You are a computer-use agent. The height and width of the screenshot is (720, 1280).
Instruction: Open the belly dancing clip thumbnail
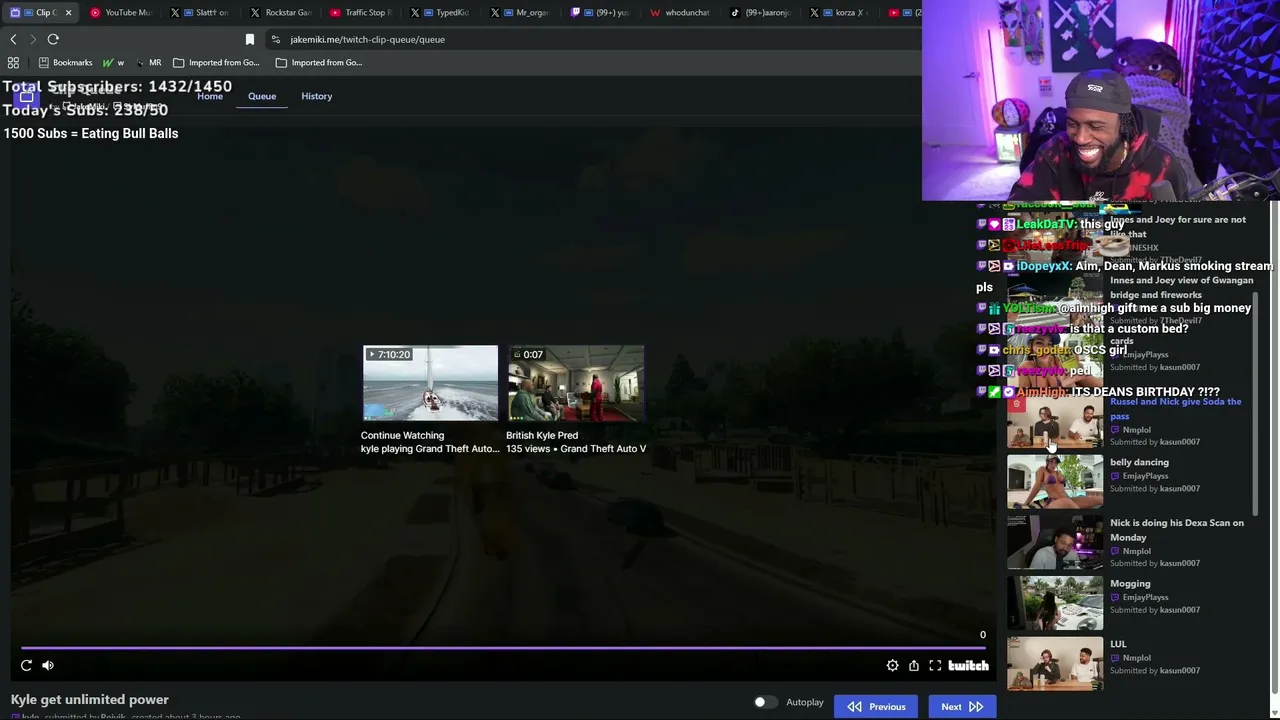click(x=1055, y=482)
